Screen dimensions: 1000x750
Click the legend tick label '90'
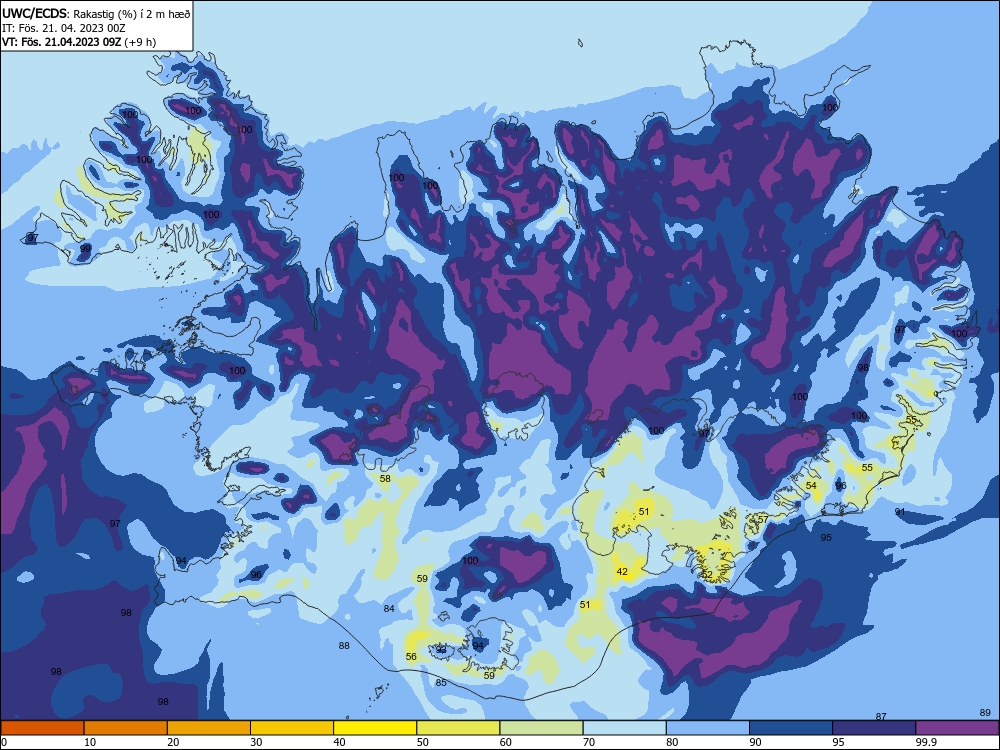click(x=756, y=742)
